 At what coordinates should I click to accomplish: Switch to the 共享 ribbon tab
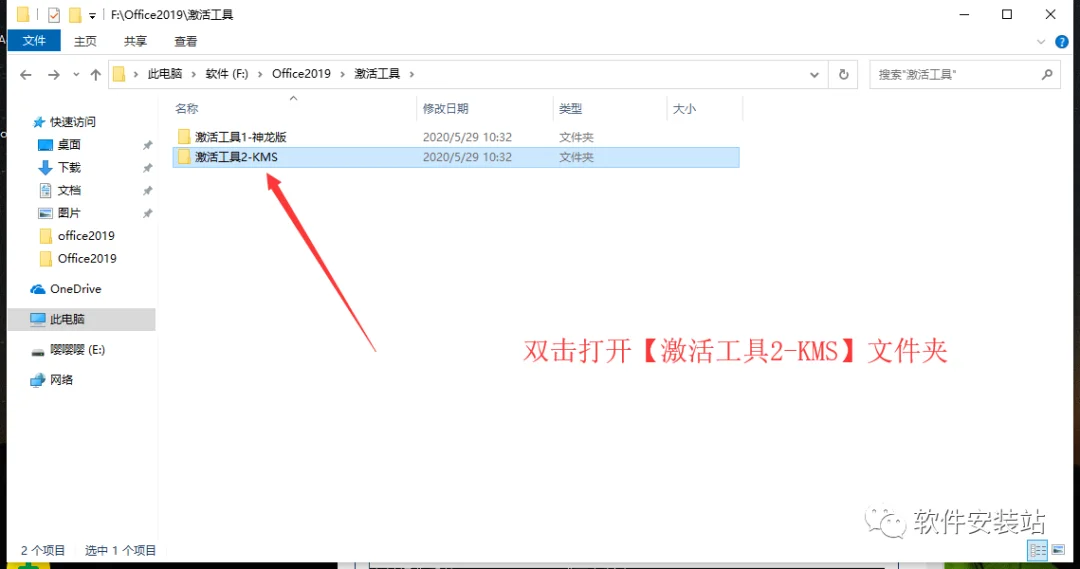[135, 41]
